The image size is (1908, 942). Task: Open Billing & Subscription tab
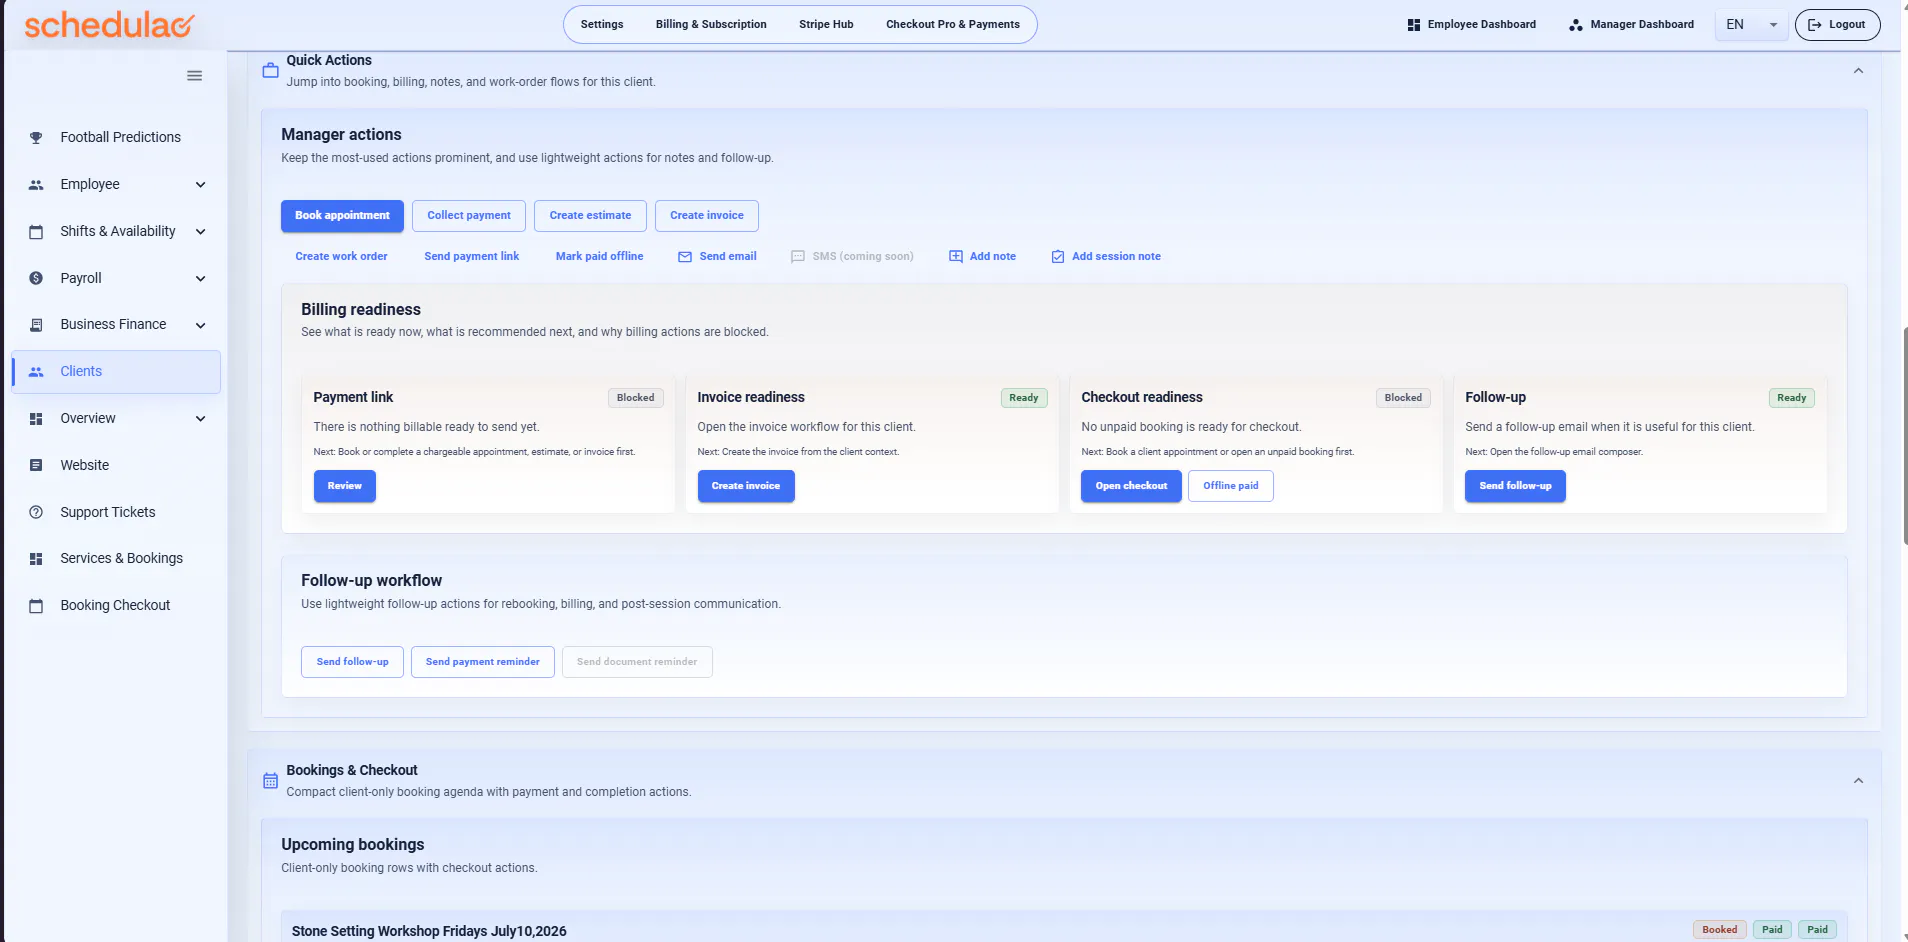point(711,25)
